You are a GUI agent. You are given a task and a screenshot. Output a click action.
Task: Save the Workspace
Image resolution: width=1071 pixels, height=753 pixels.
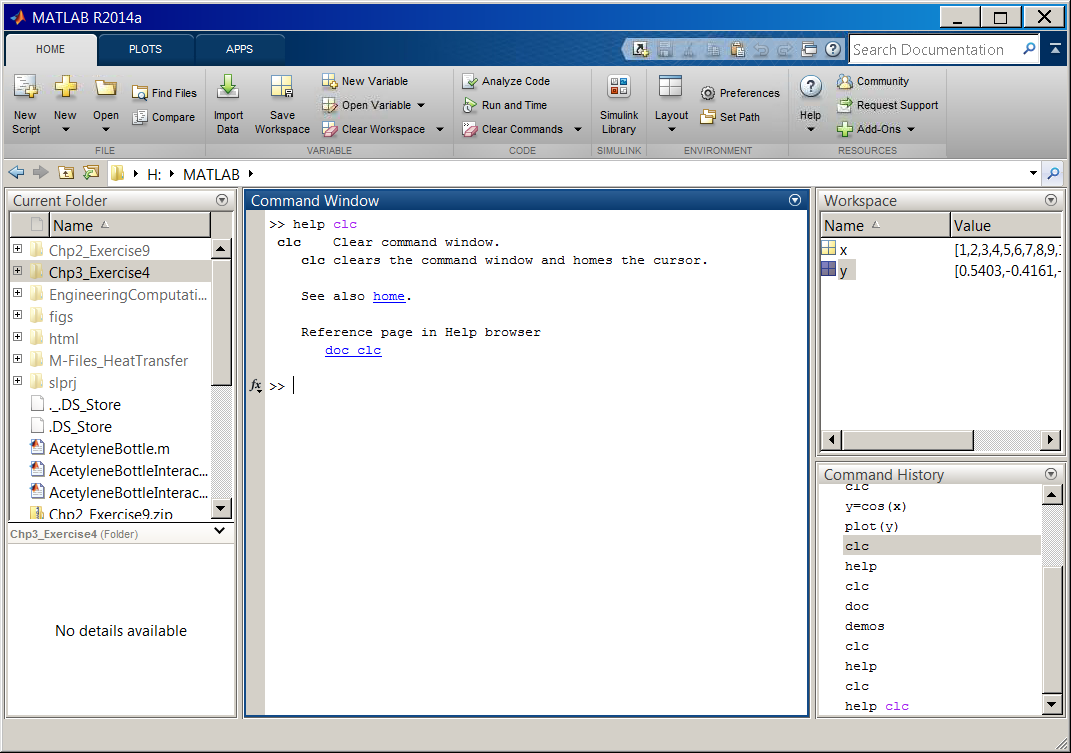(282, 105)
